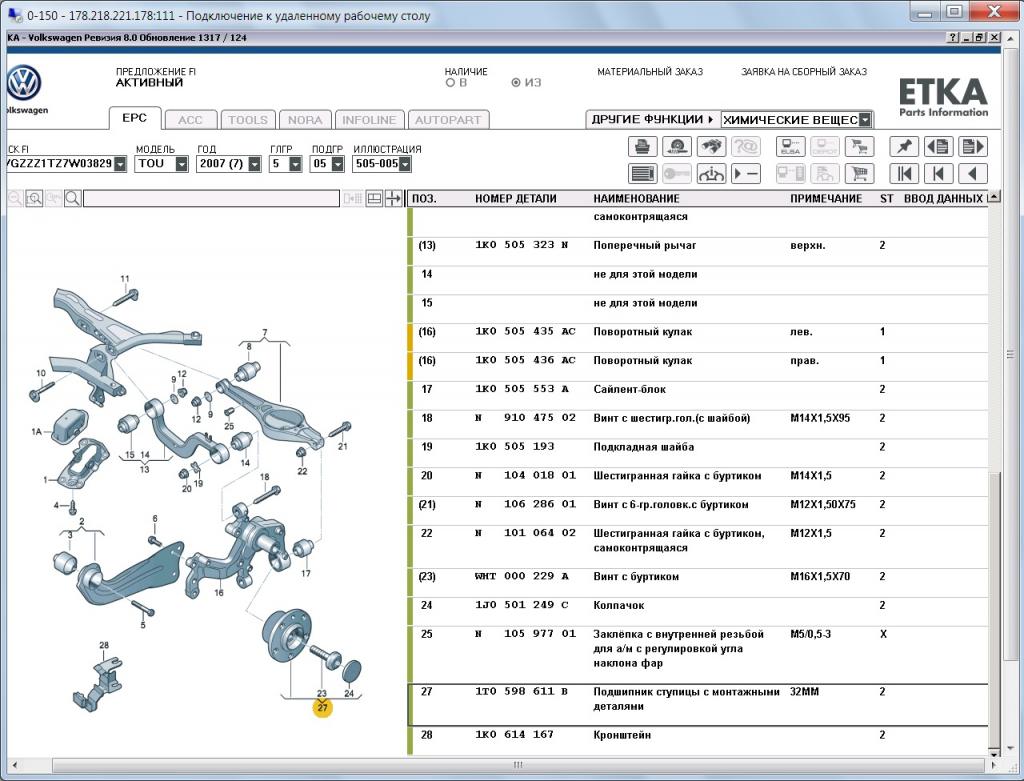
Task: Select part N 910 475 02
Action: 526,418
